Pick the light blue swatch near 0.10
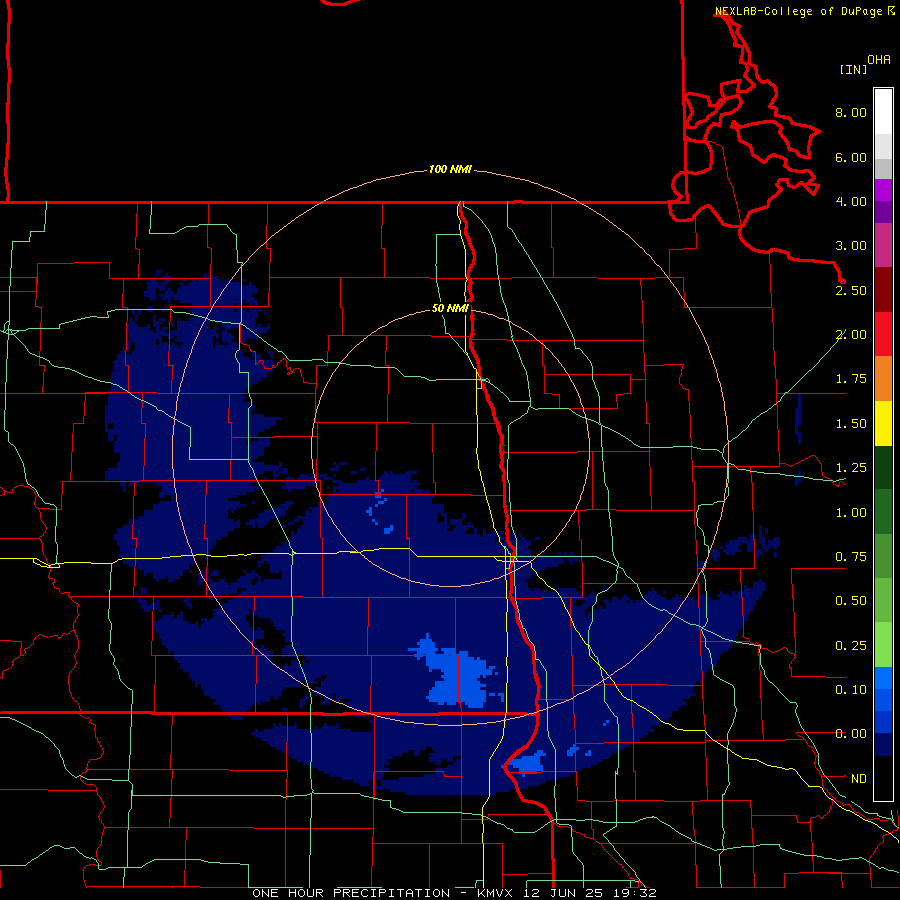 (883, 678)
